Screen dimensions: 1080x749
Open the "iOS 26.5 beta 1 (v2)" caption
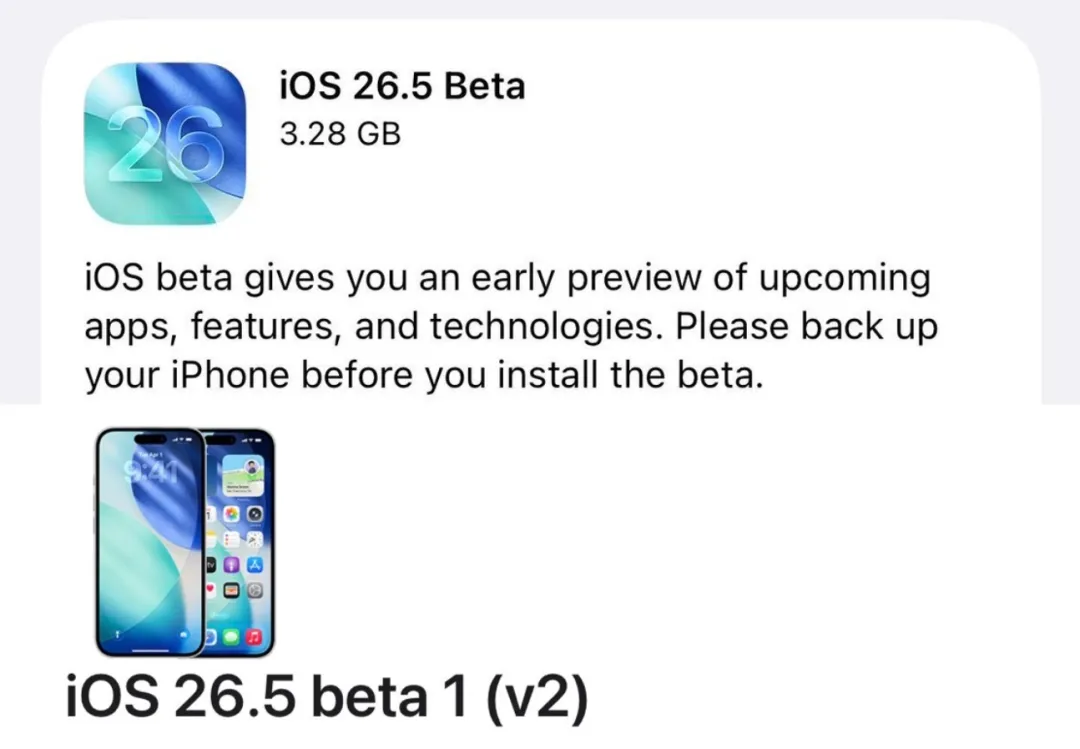327,697
